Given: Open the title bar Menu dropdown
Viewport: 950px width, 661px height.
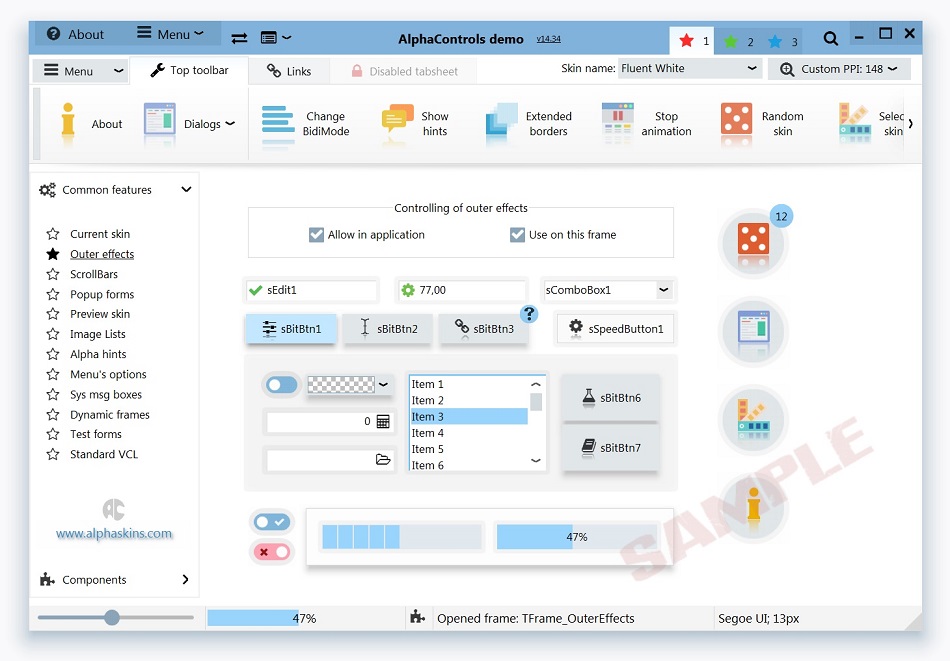Looking at the screenshot, I should coord(170,34).
